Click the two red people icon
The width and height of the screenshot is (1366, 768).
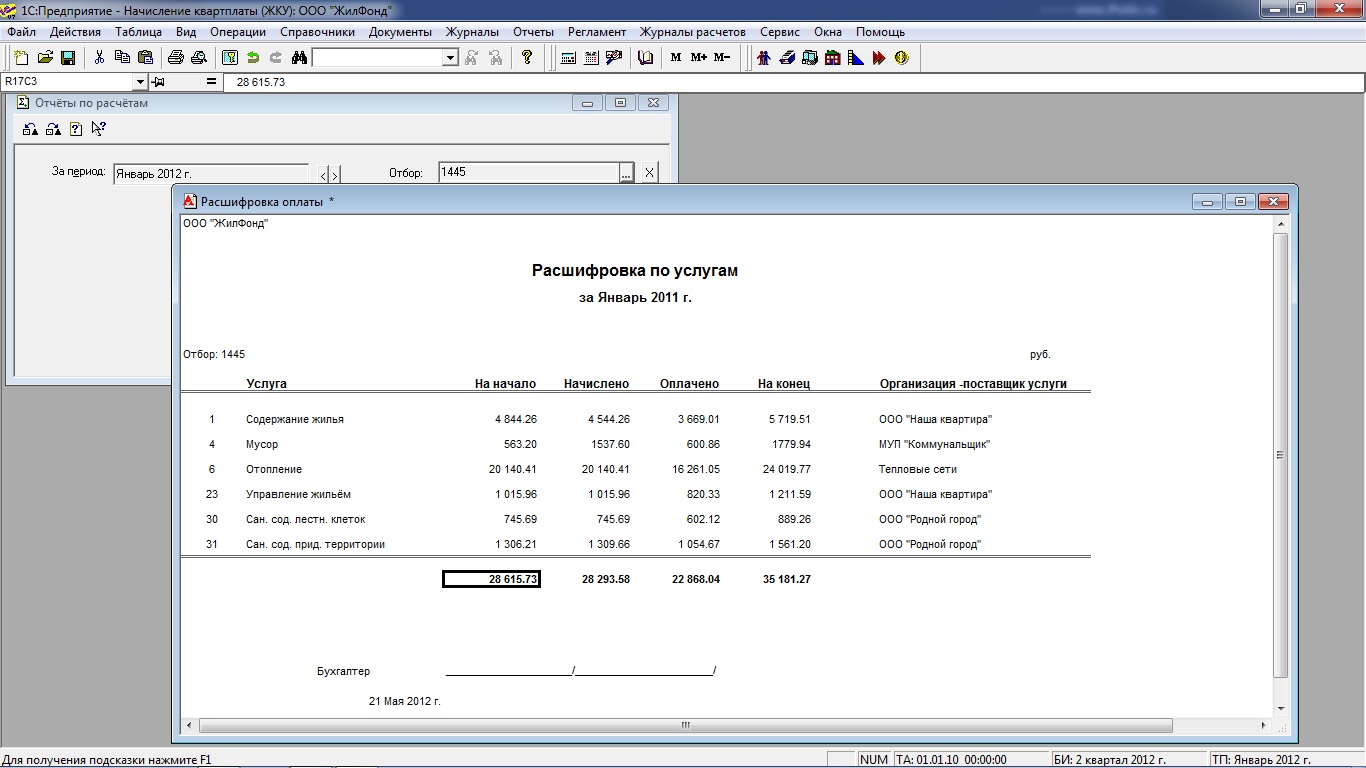tap(764, 58)
